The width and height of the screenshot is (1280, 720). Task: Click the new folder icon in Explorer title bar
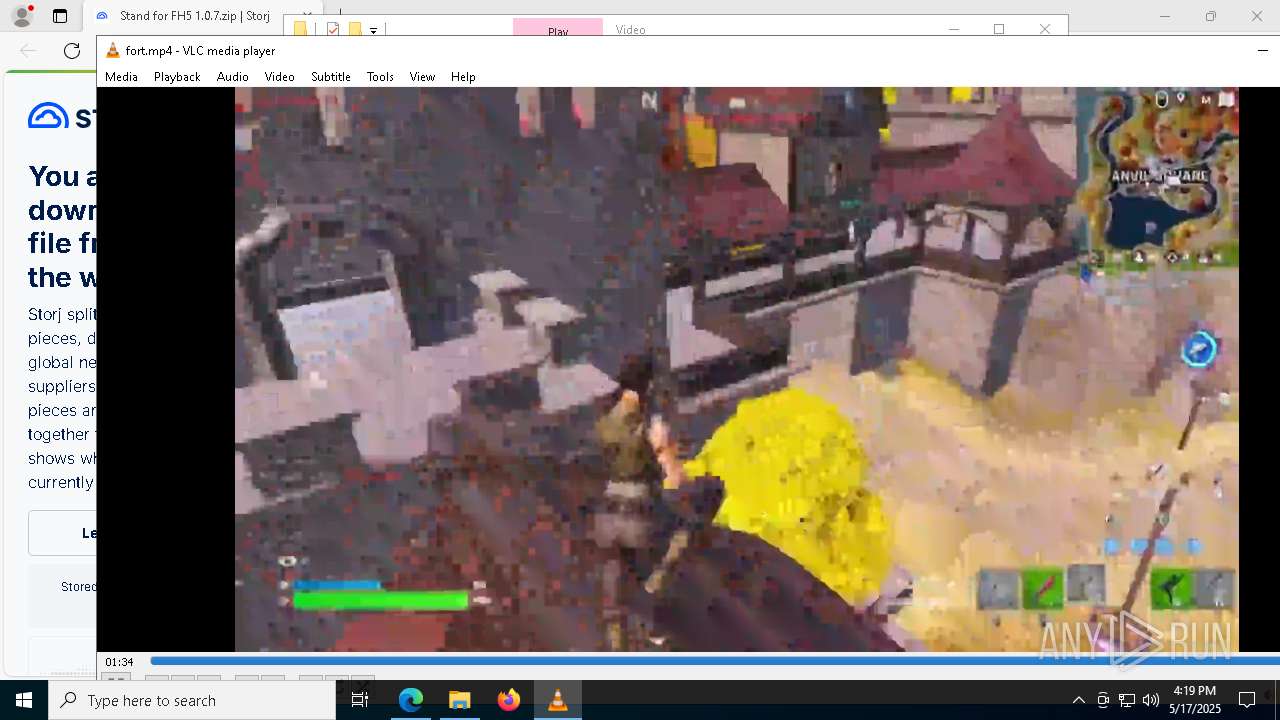[x=354, y=29]
